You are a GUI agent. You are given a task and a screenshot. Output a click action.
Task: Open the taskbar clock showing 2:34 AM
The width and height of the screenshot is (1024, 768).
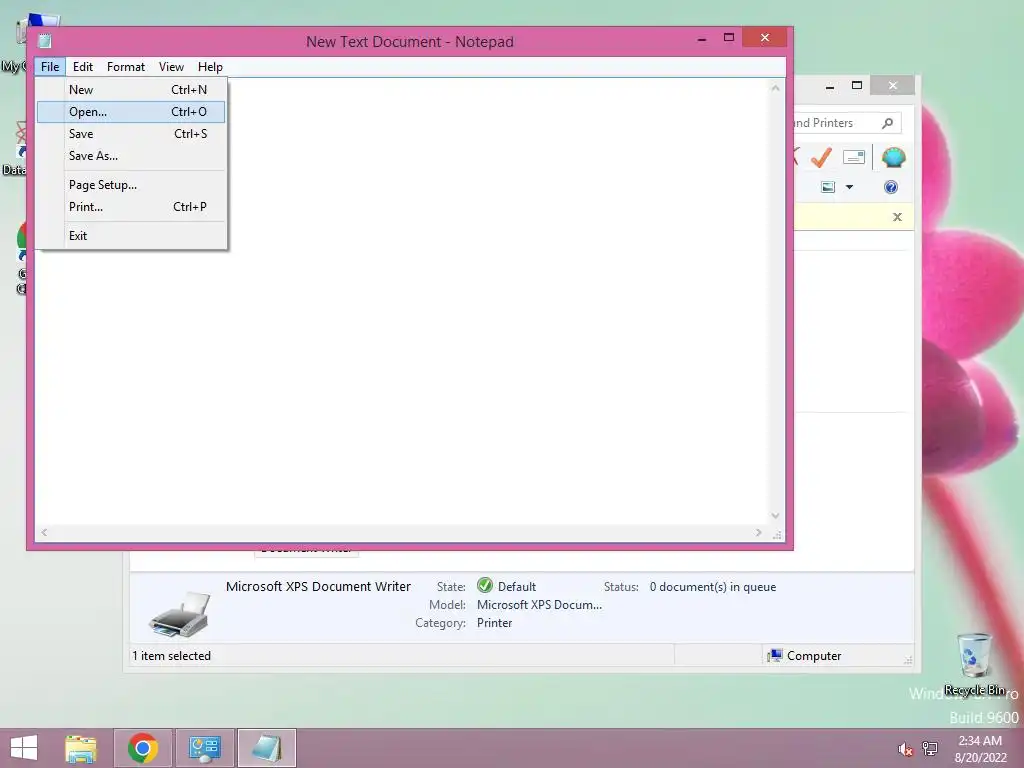pyautogui.click(x=980, y=749)
